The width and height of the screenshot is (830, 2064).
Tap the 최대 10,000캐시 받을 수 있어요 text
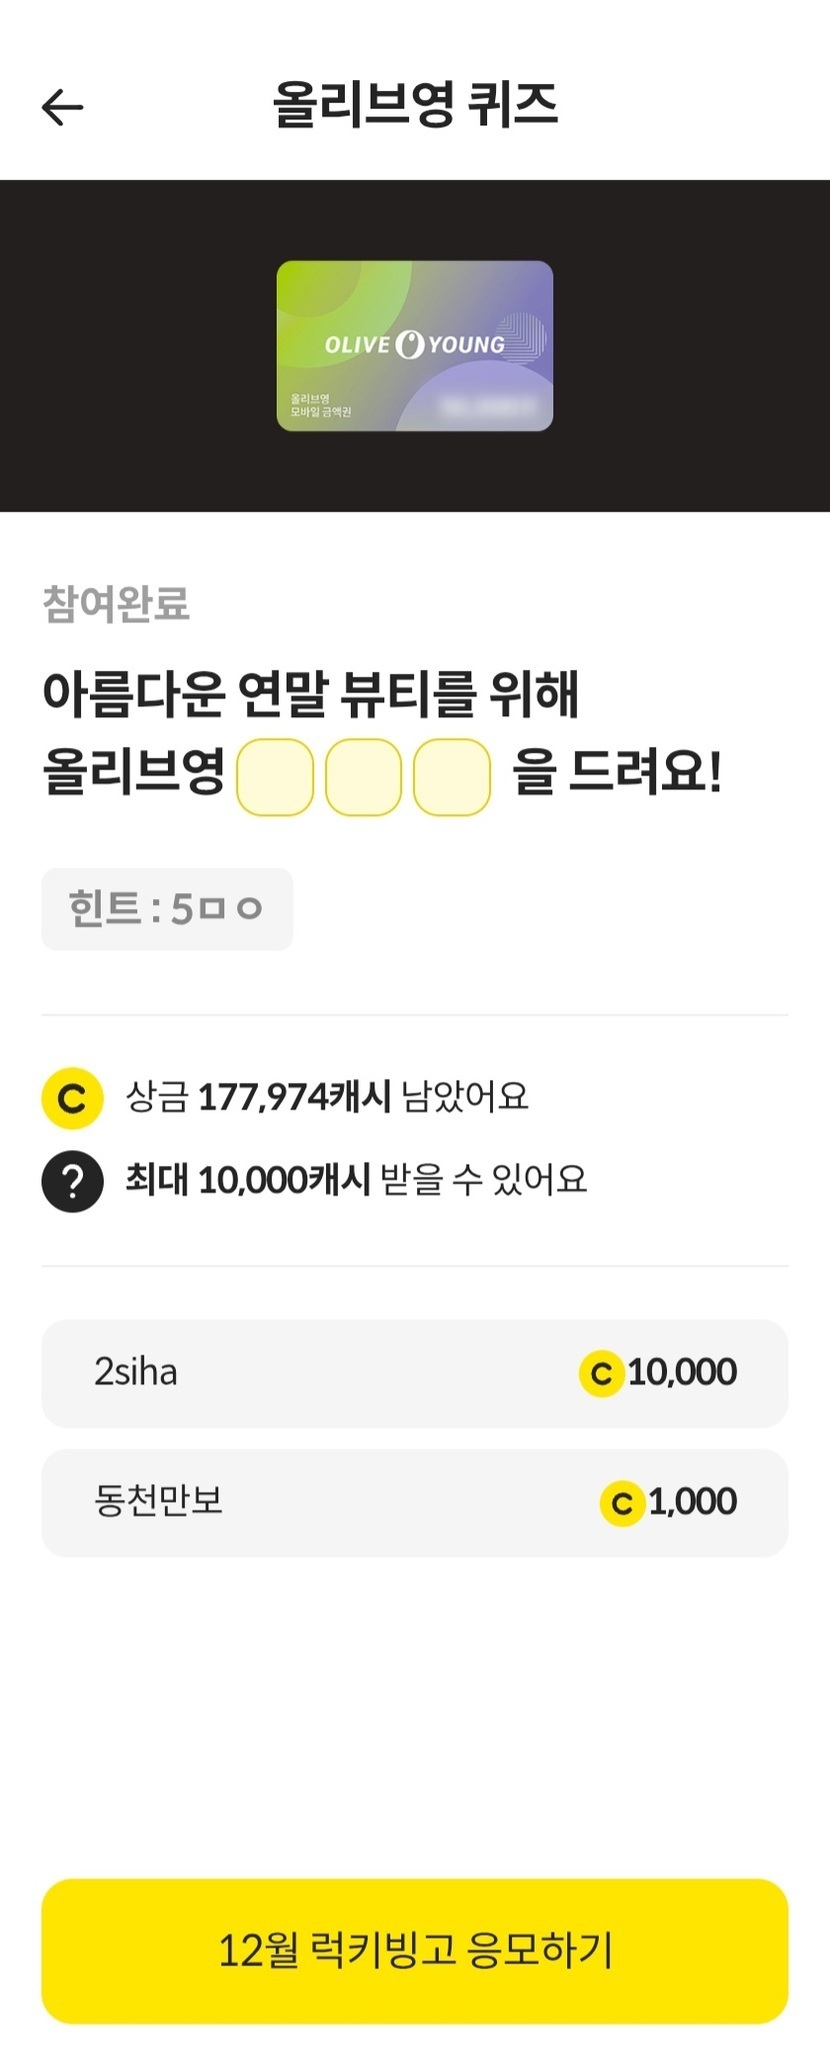coord(356,1180)
